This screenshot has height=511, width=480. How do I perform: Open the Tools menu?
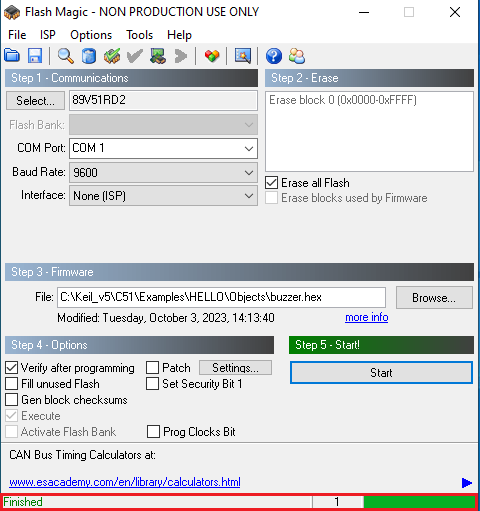[139, 35]
